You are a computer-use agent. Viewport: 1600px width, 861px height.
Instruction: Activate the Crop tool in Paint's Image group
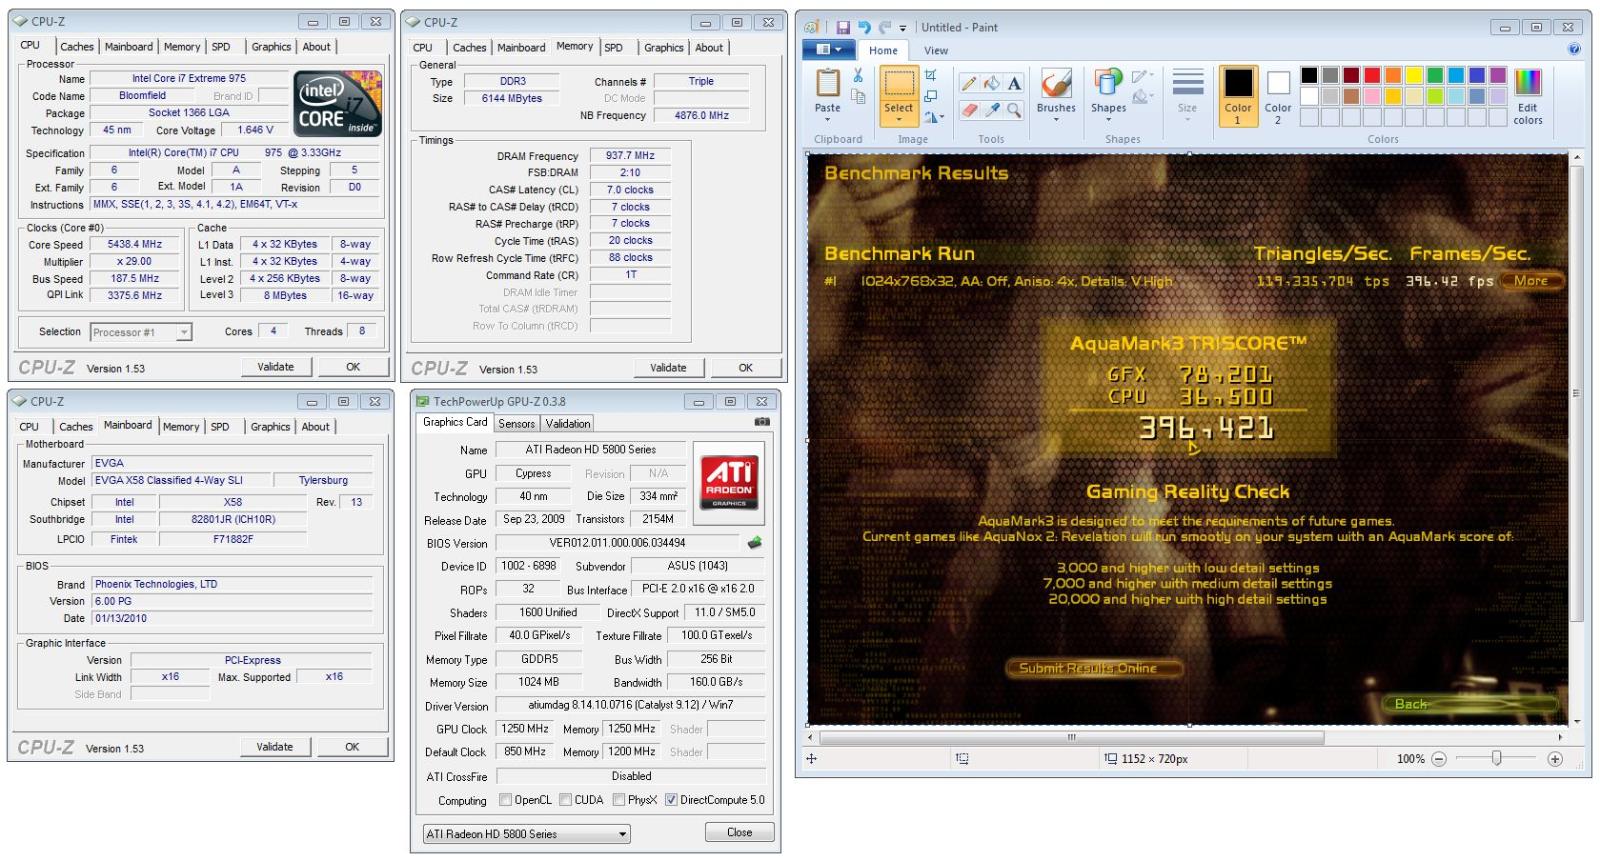click(x=931, y=75)
